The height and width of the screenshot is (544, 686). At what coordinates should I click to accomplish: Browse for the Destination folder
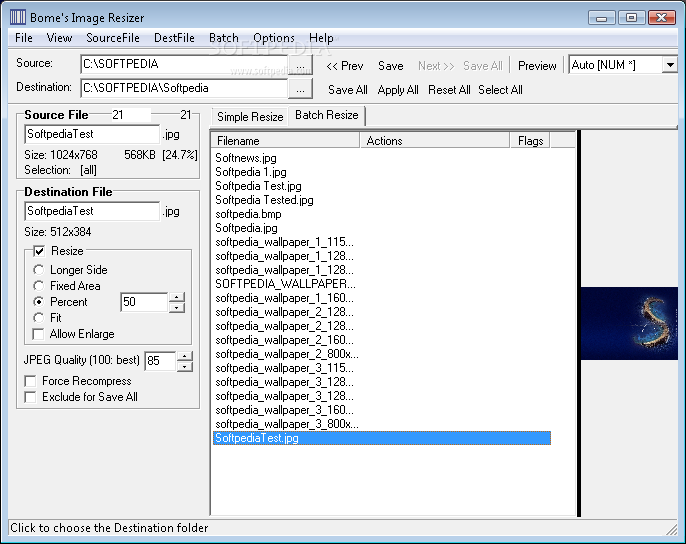pyautogui.click(x=300, y=89)
